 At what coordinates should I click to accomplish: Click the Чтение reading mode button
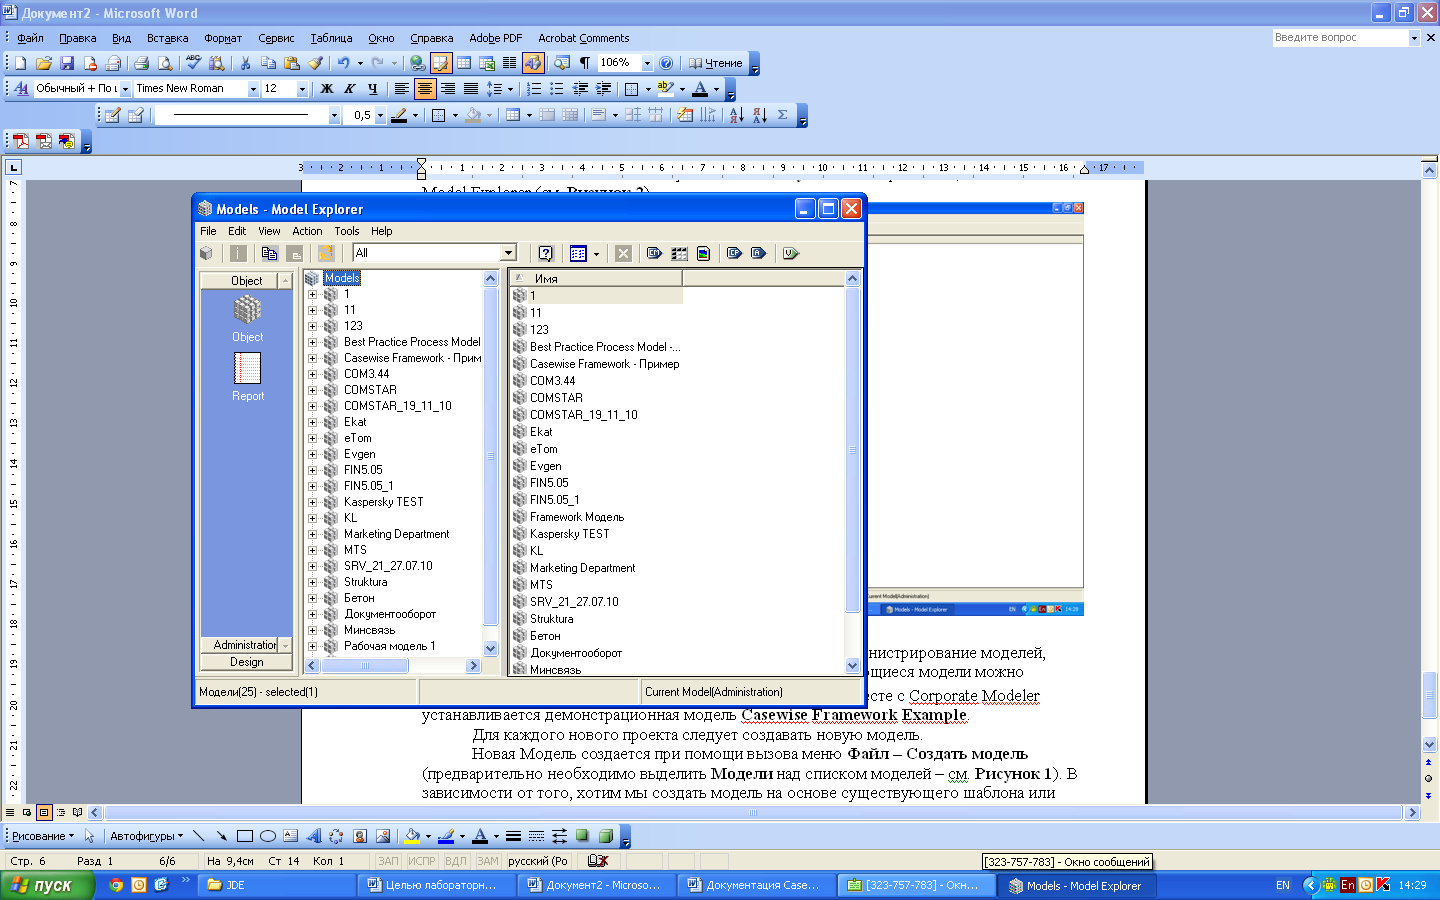[x=715, y=63]
